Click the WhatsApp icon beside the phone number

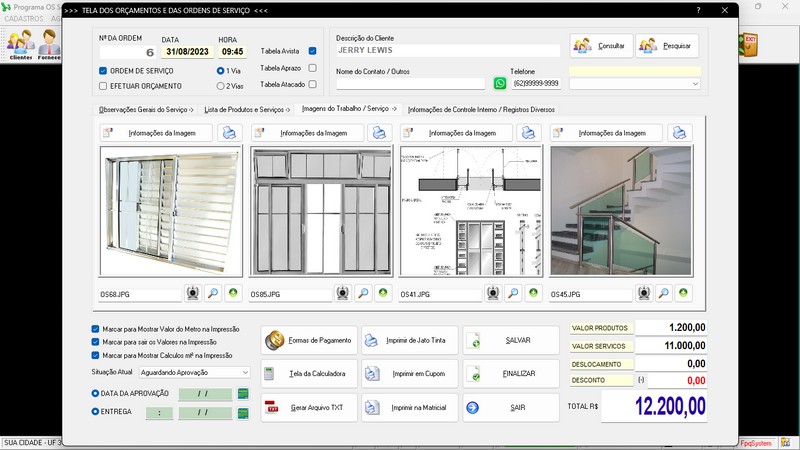tap(500, 84)
